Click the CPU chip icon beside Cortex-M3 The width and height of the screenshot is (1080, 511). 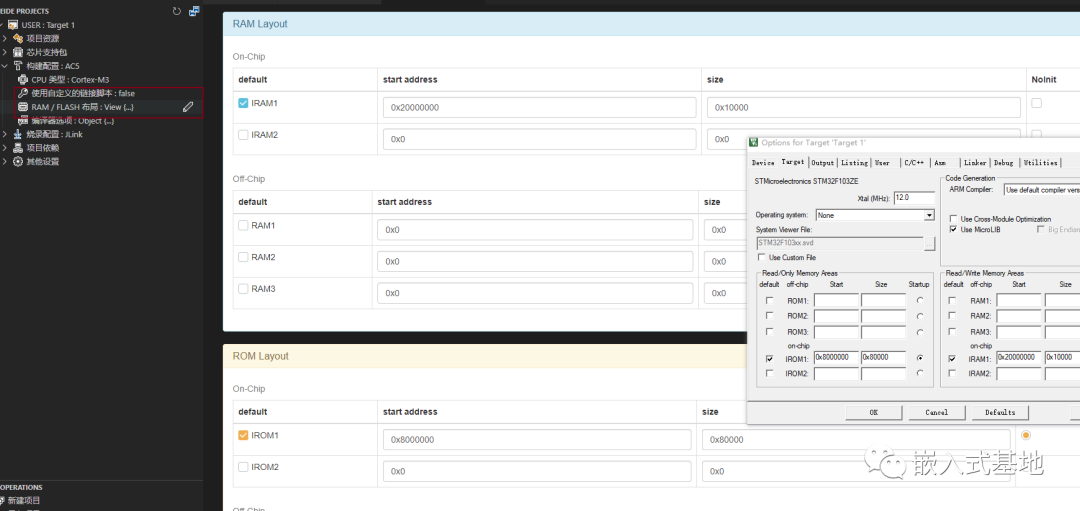[23, 79]
